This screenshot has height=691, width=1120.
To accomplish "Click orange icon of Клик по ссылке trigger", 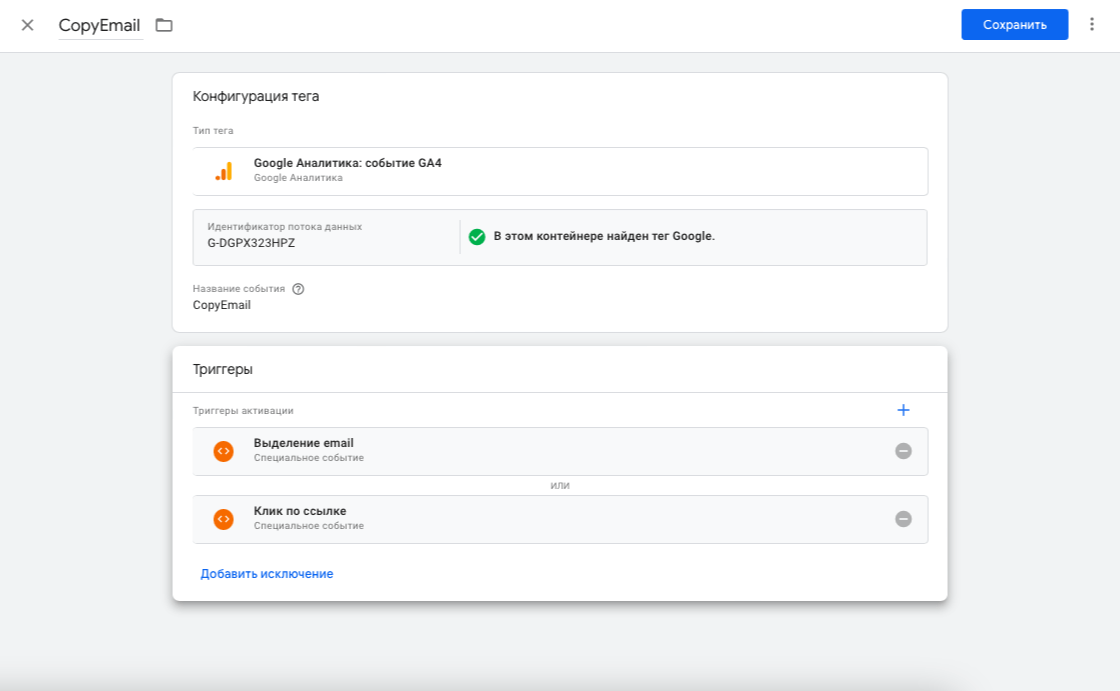I will (x=224, y=519).
